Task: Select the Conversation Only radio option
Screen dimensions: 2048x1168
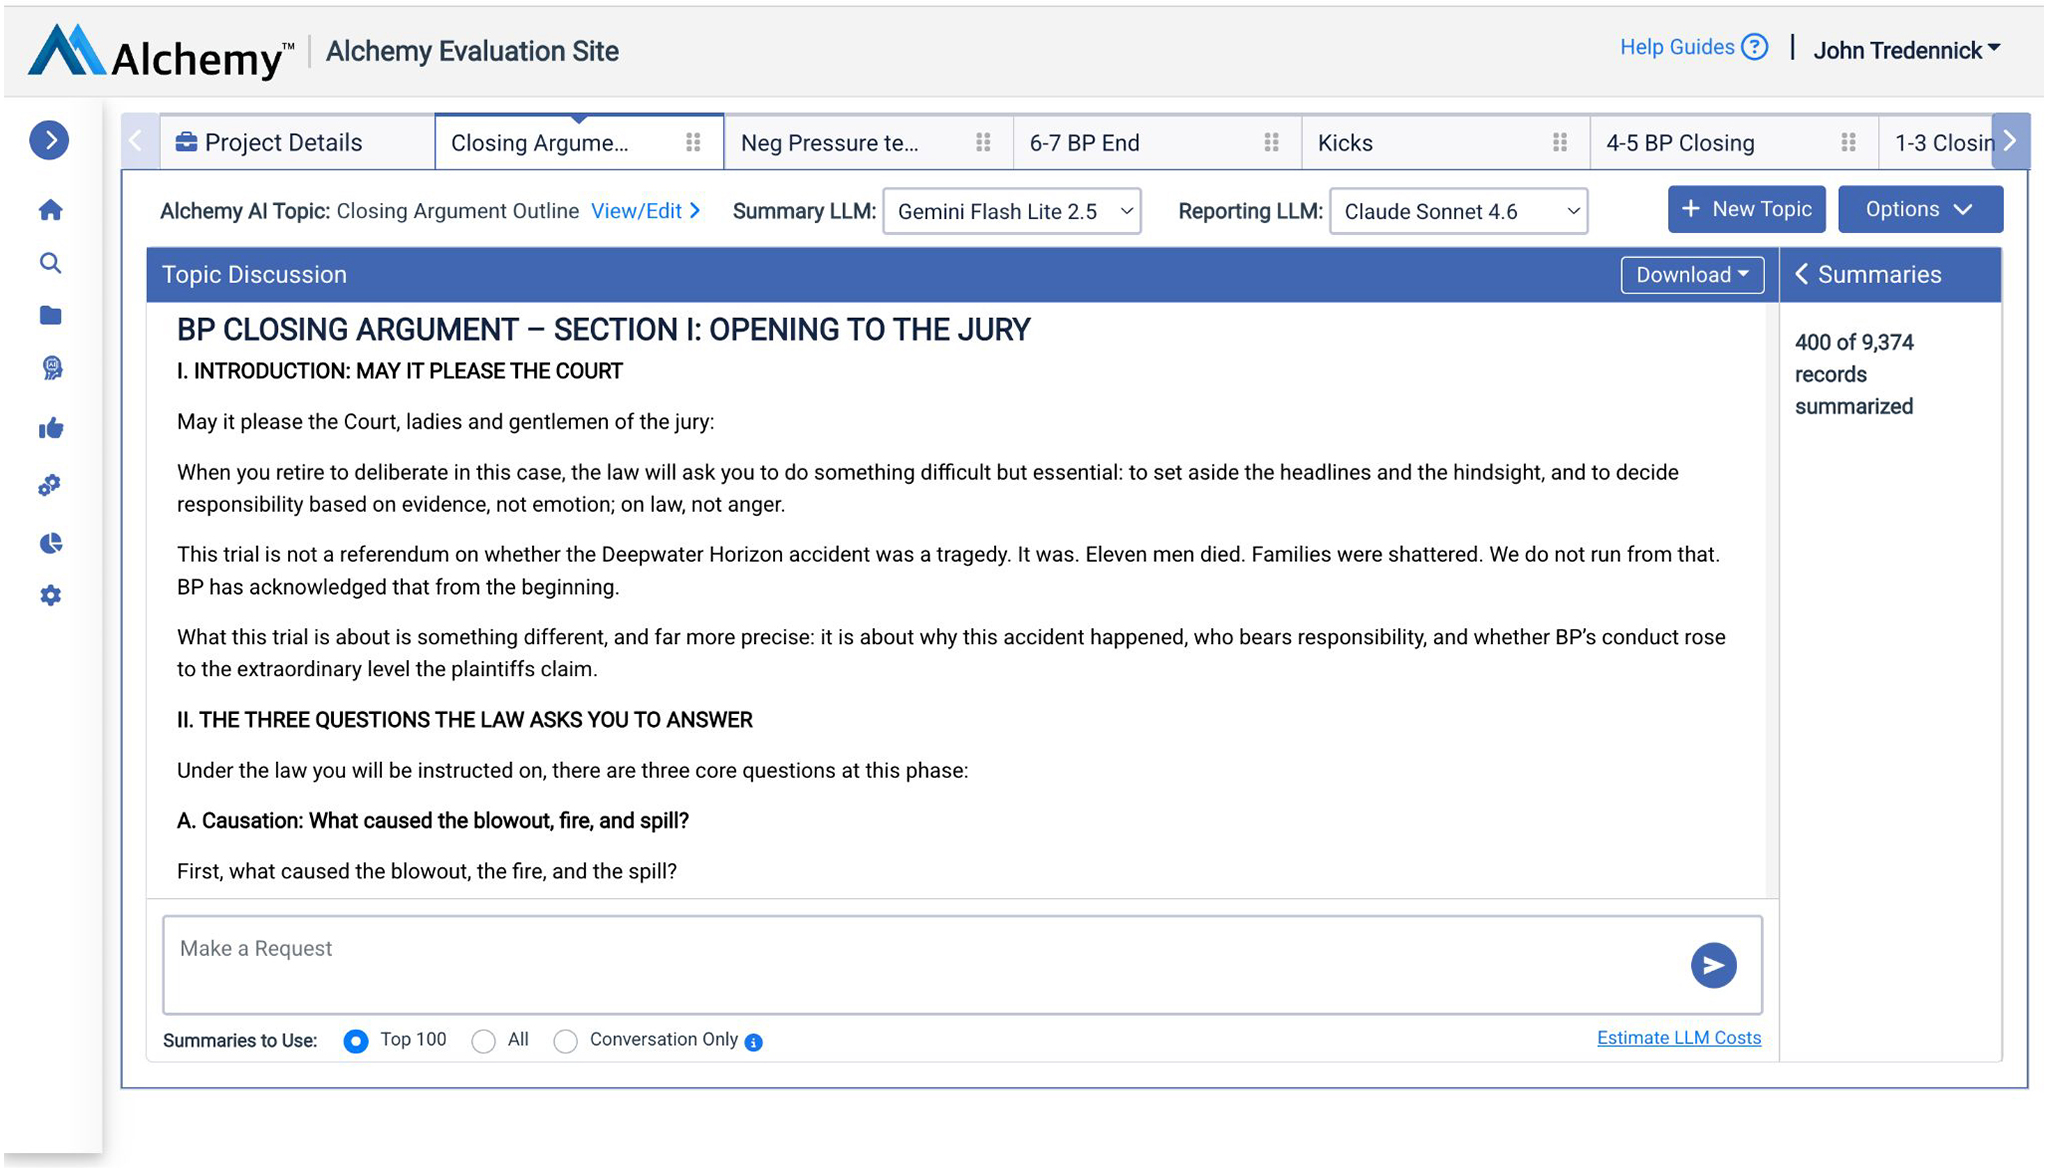Action: (x=566, y=1041)
